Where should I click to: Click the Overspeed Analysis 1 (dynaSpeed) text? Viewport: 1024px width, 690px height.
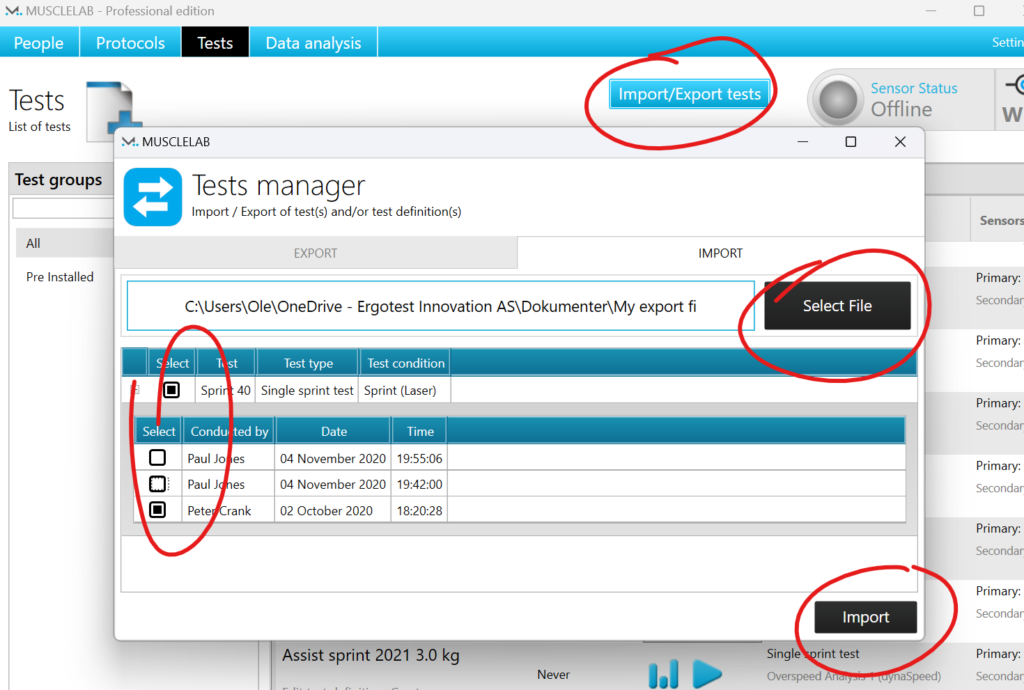(x=854, y=676)
